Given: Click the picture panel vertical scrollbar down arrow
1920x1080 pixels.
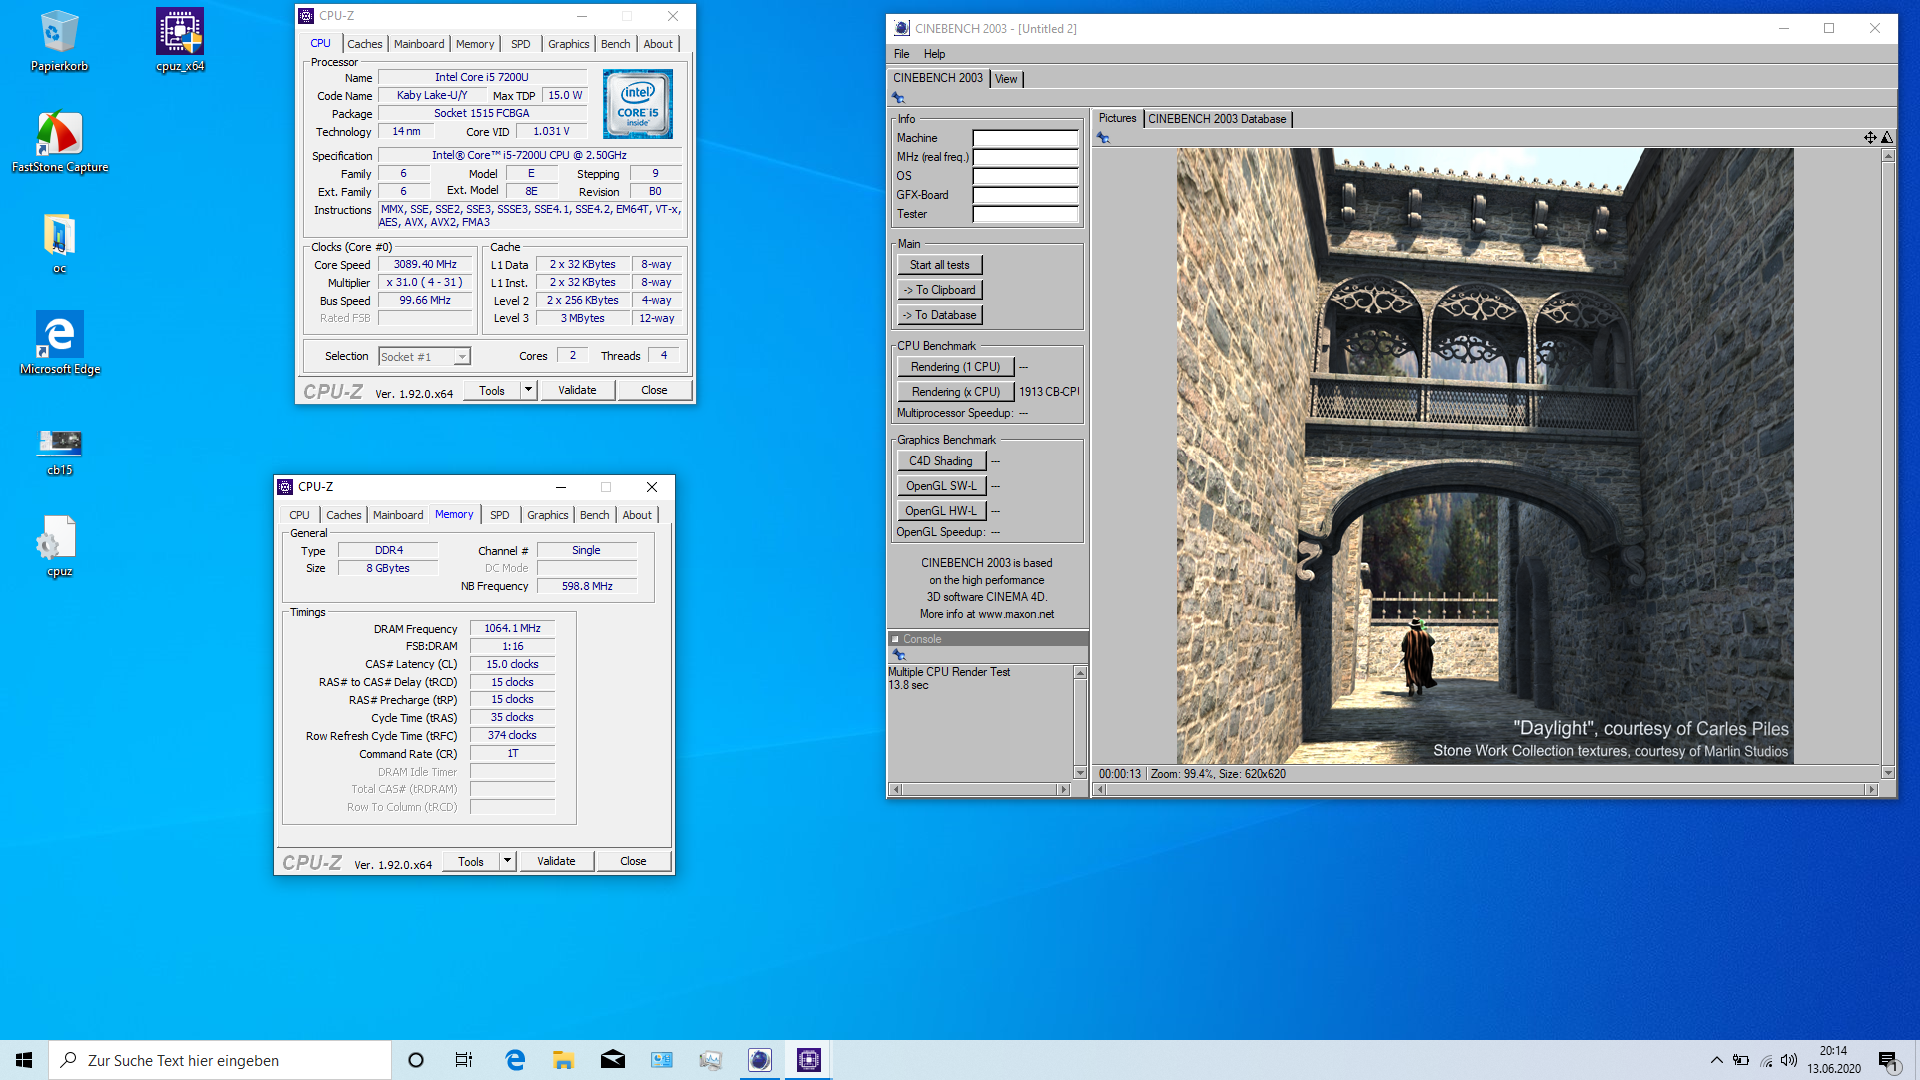Looking at the screenshot, I should point(1888,772).
